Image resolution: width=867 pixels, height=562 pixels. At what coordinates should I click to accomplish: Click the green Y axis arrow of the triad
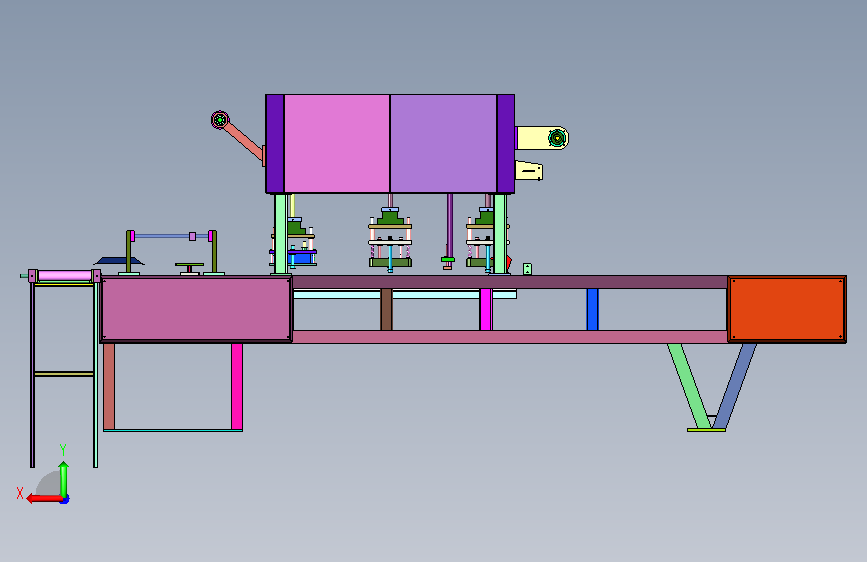[64, 479]
